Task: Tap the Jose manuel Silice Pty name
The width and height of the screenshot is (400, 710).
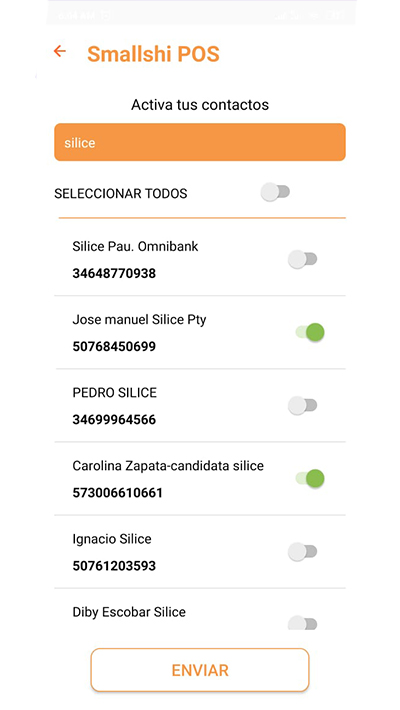Action: point(140,320)
